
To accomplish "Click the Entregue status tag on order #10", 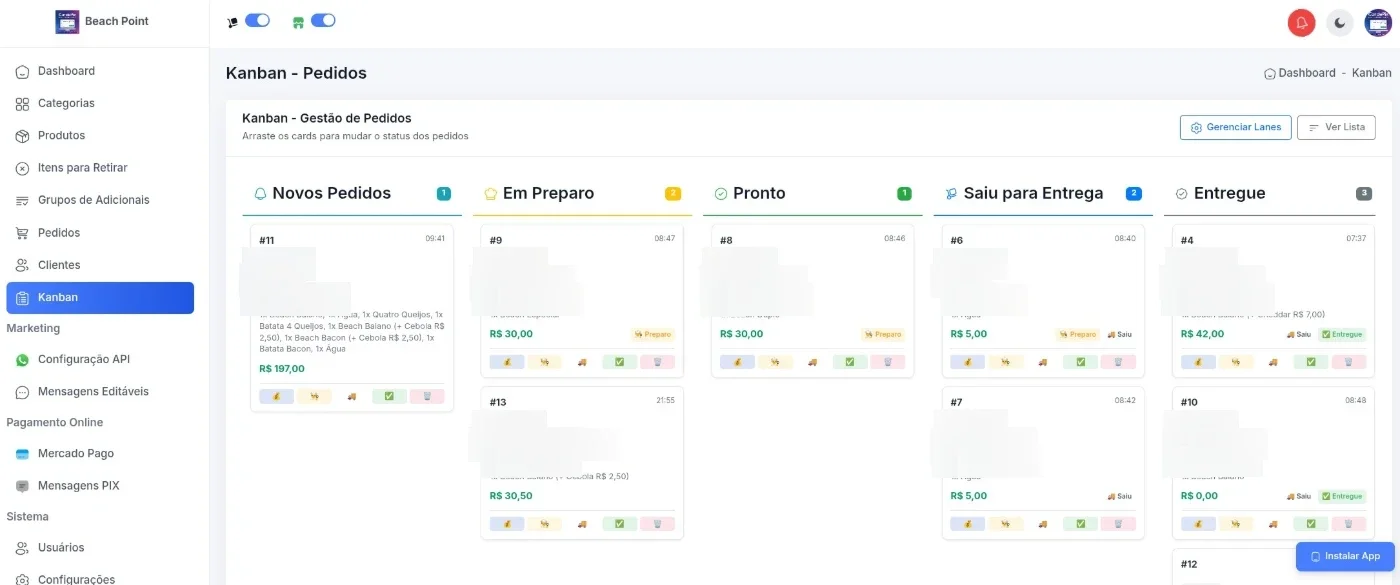I will pyautogui.click(x=1342, y=496).
